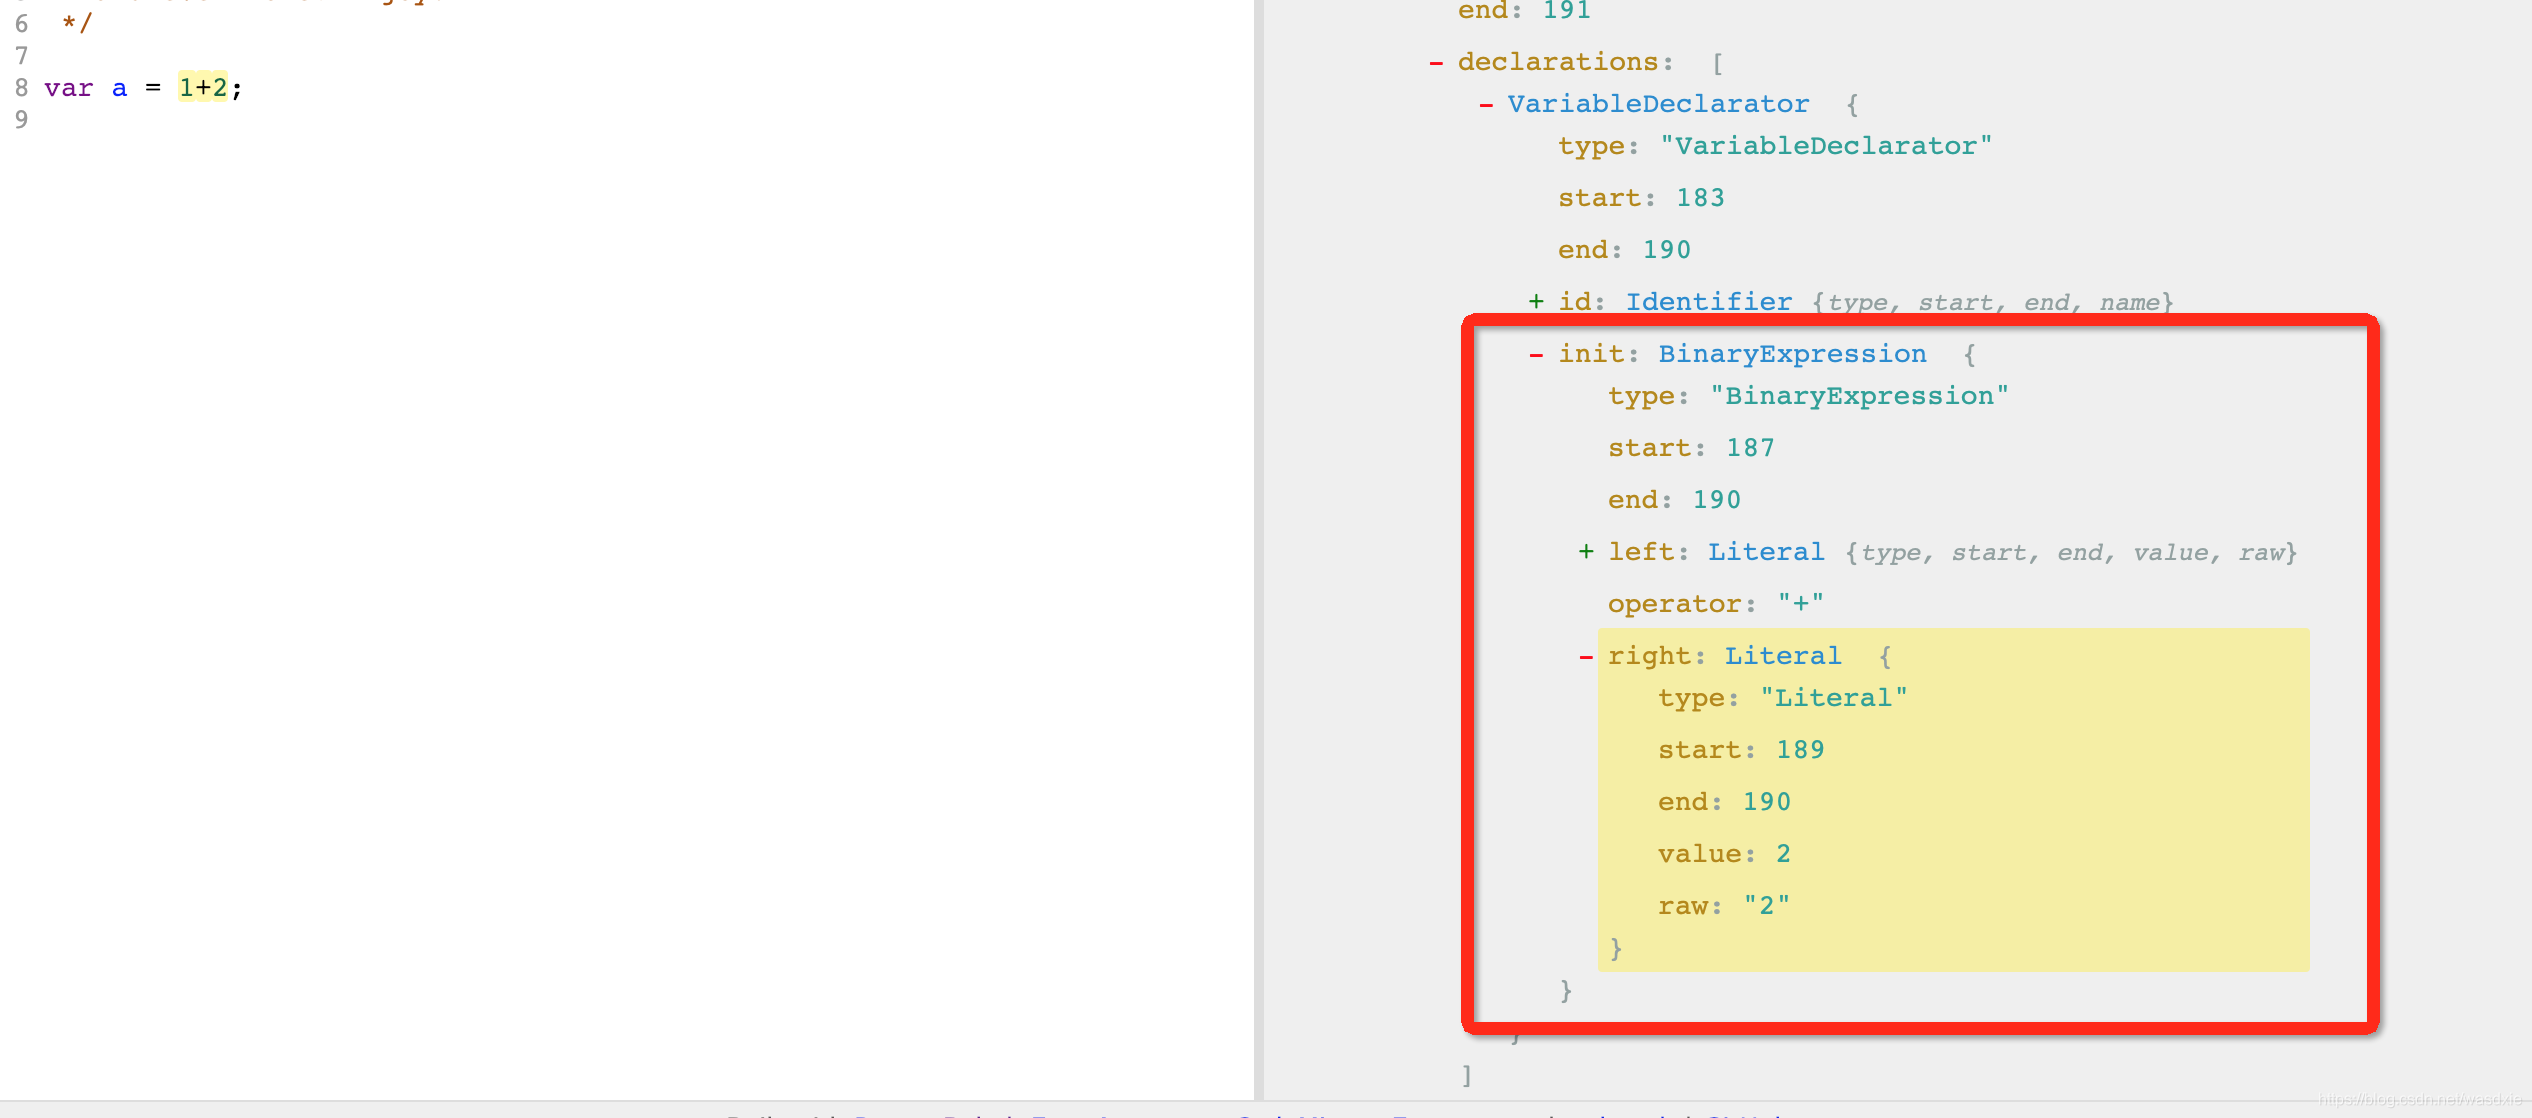Click end value 191 at top
This screenshot has width=2532, height=1118.
tap(1566, 11)
